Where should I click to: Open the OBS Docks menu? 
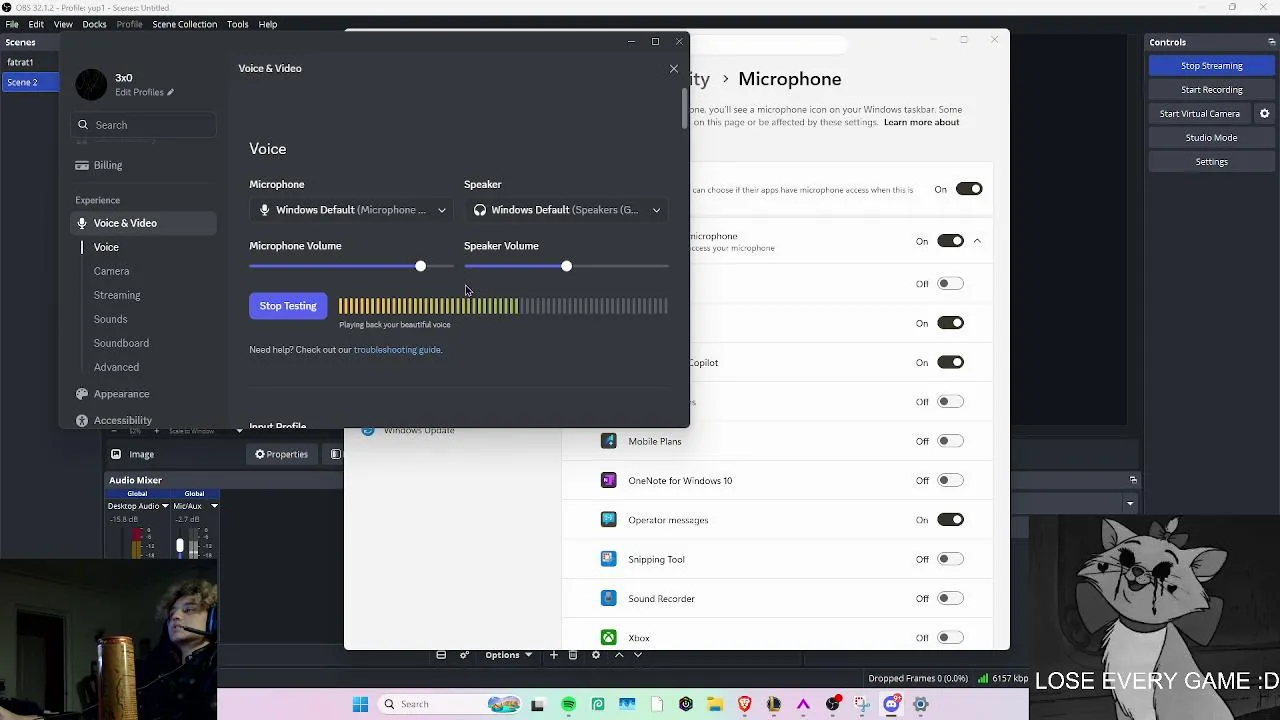tap(94, 24)
